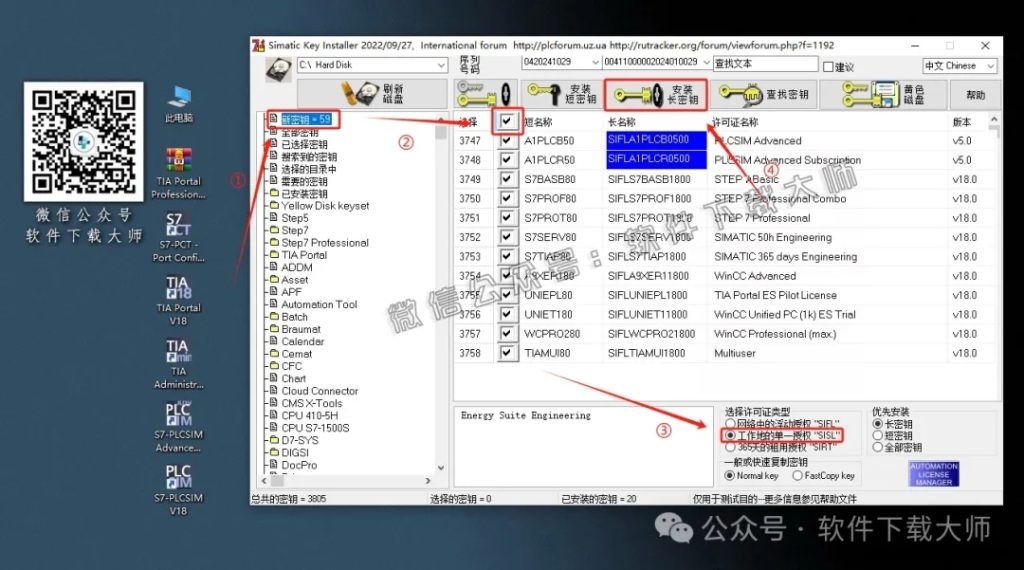Uncheck the checkbox for row 3749 S7BASB80
The width and height of the screenshot is (1024, 570).
tap(507, 179)
